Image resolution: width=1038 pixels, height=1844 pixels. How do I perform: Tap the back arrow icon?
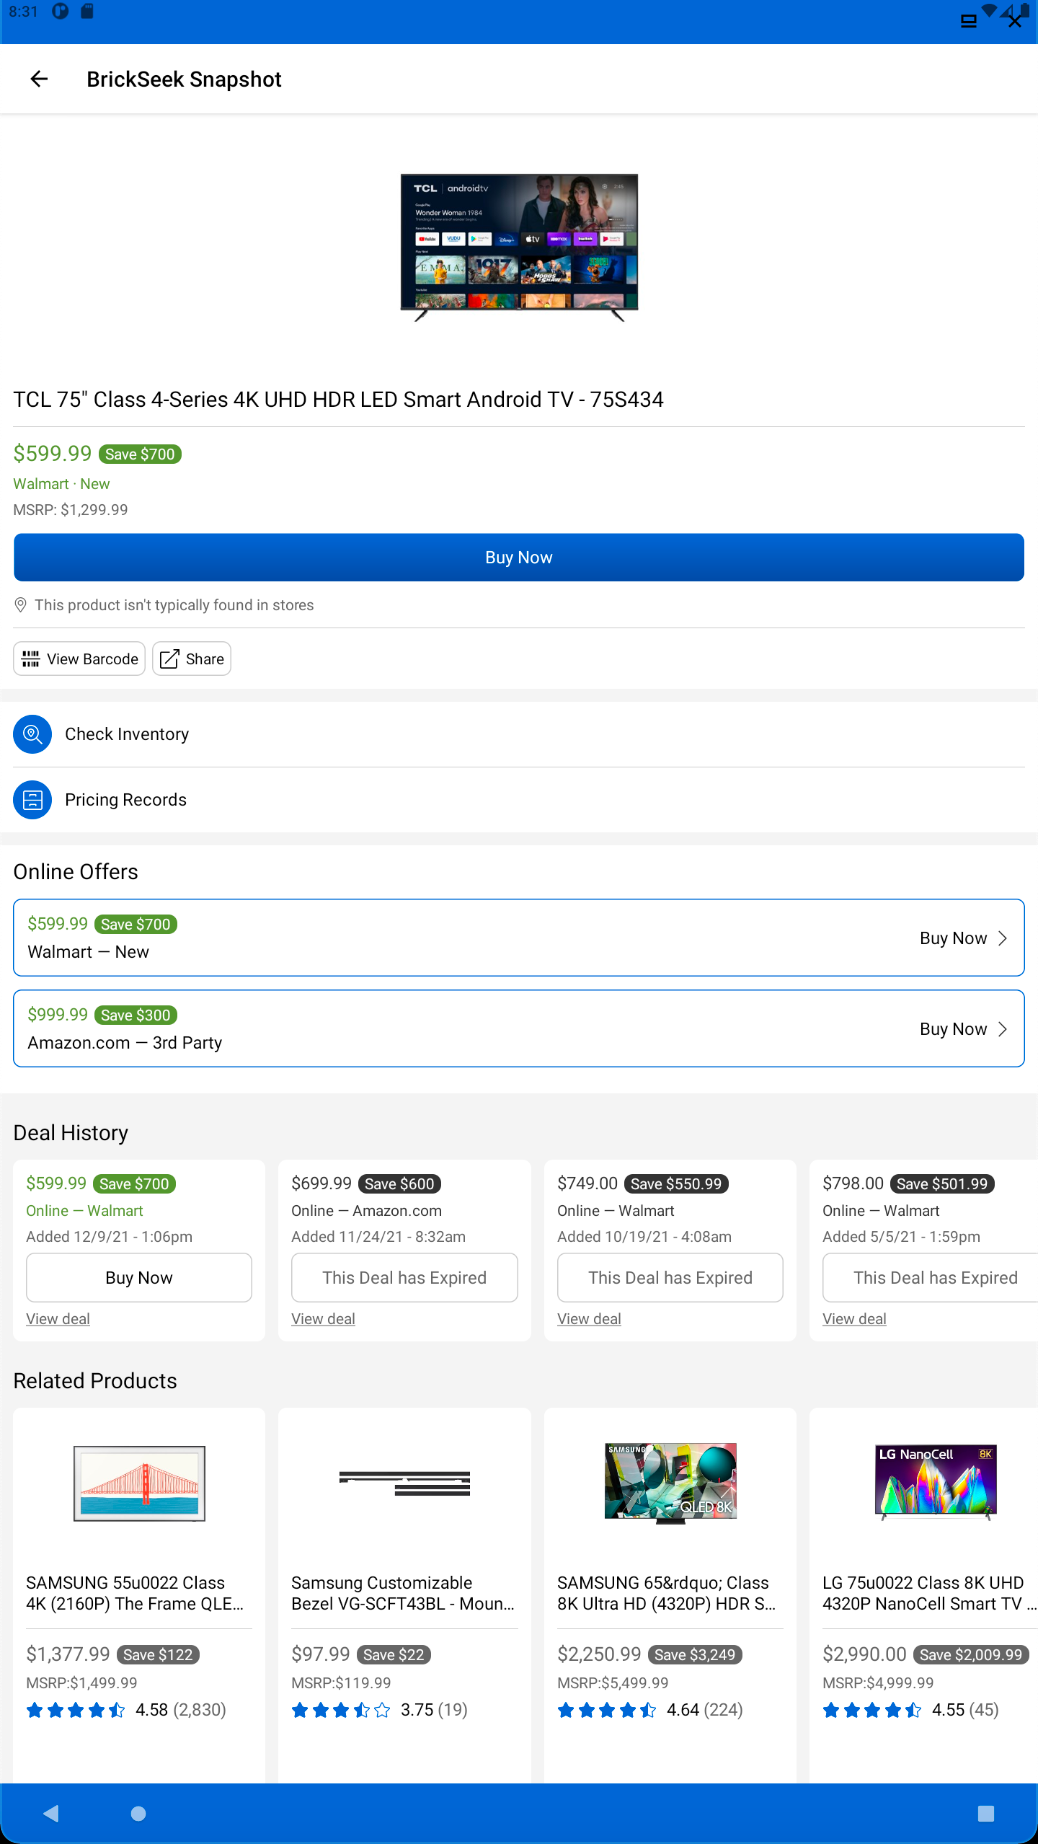pyautogui.click(x=39, y=79)
